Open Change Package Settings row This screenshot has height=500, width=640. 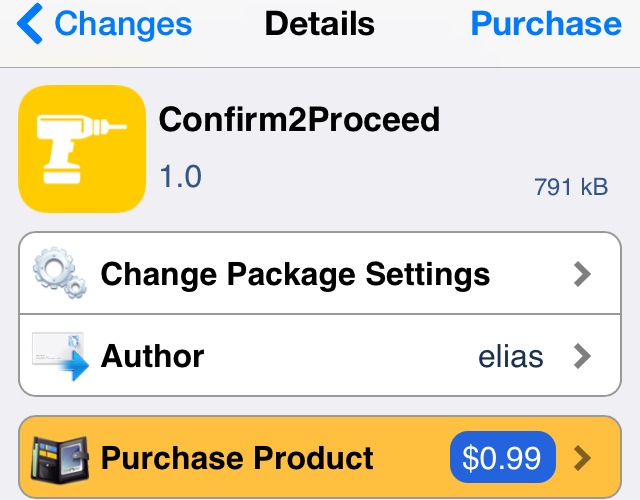coord(320,273)
